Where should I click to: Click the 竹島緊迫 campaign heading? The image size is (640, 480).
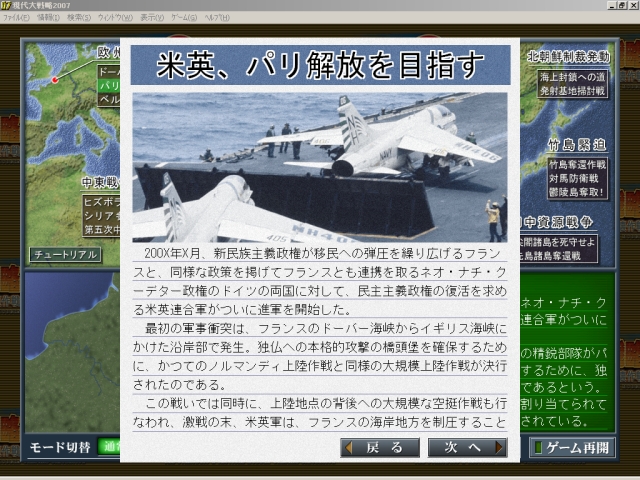577,145
